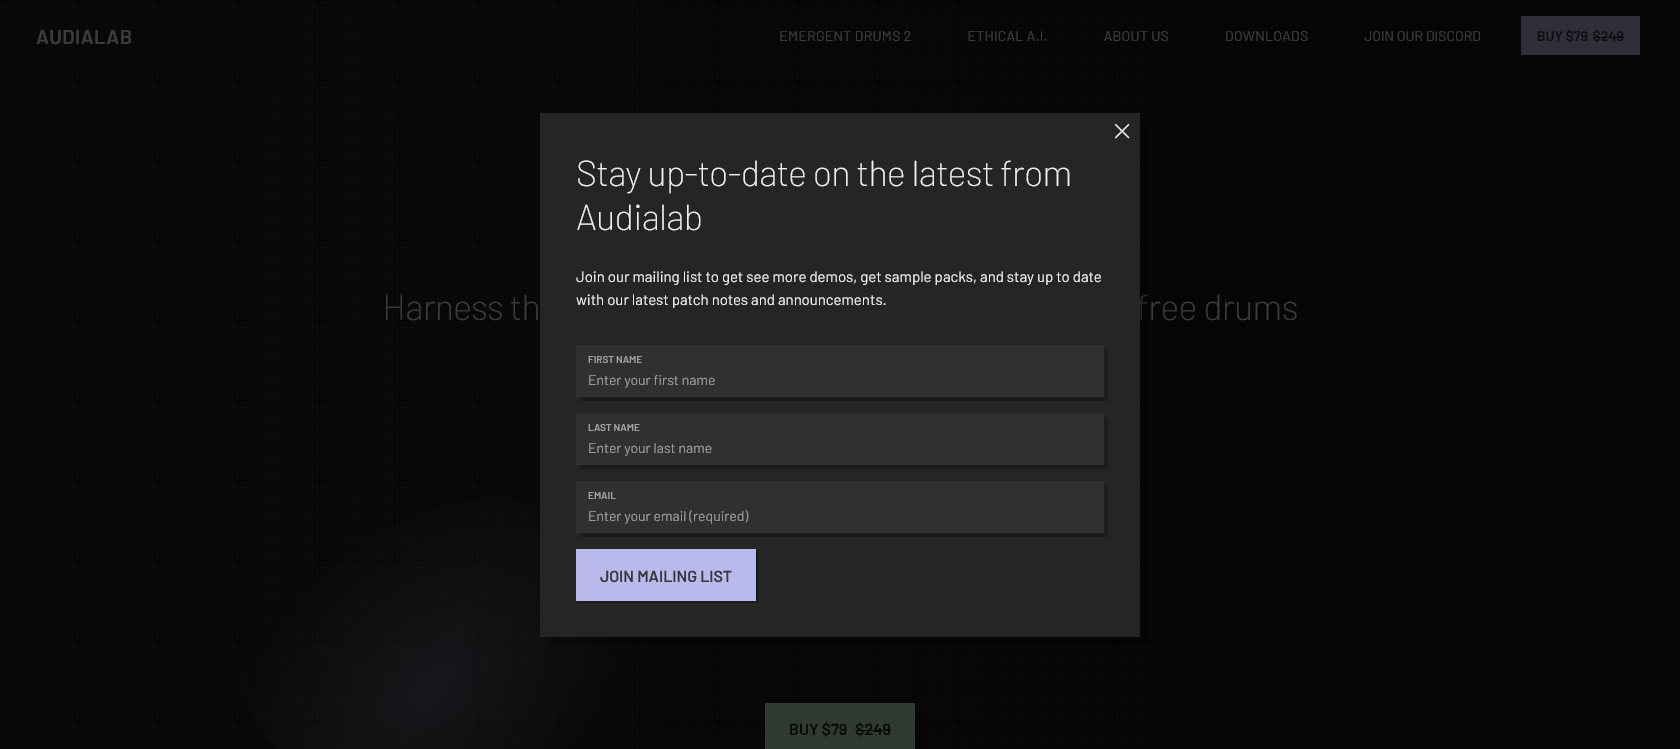1680x749 pixels.
Task: Click the Email input field
Action: click(x=840, y=507)
